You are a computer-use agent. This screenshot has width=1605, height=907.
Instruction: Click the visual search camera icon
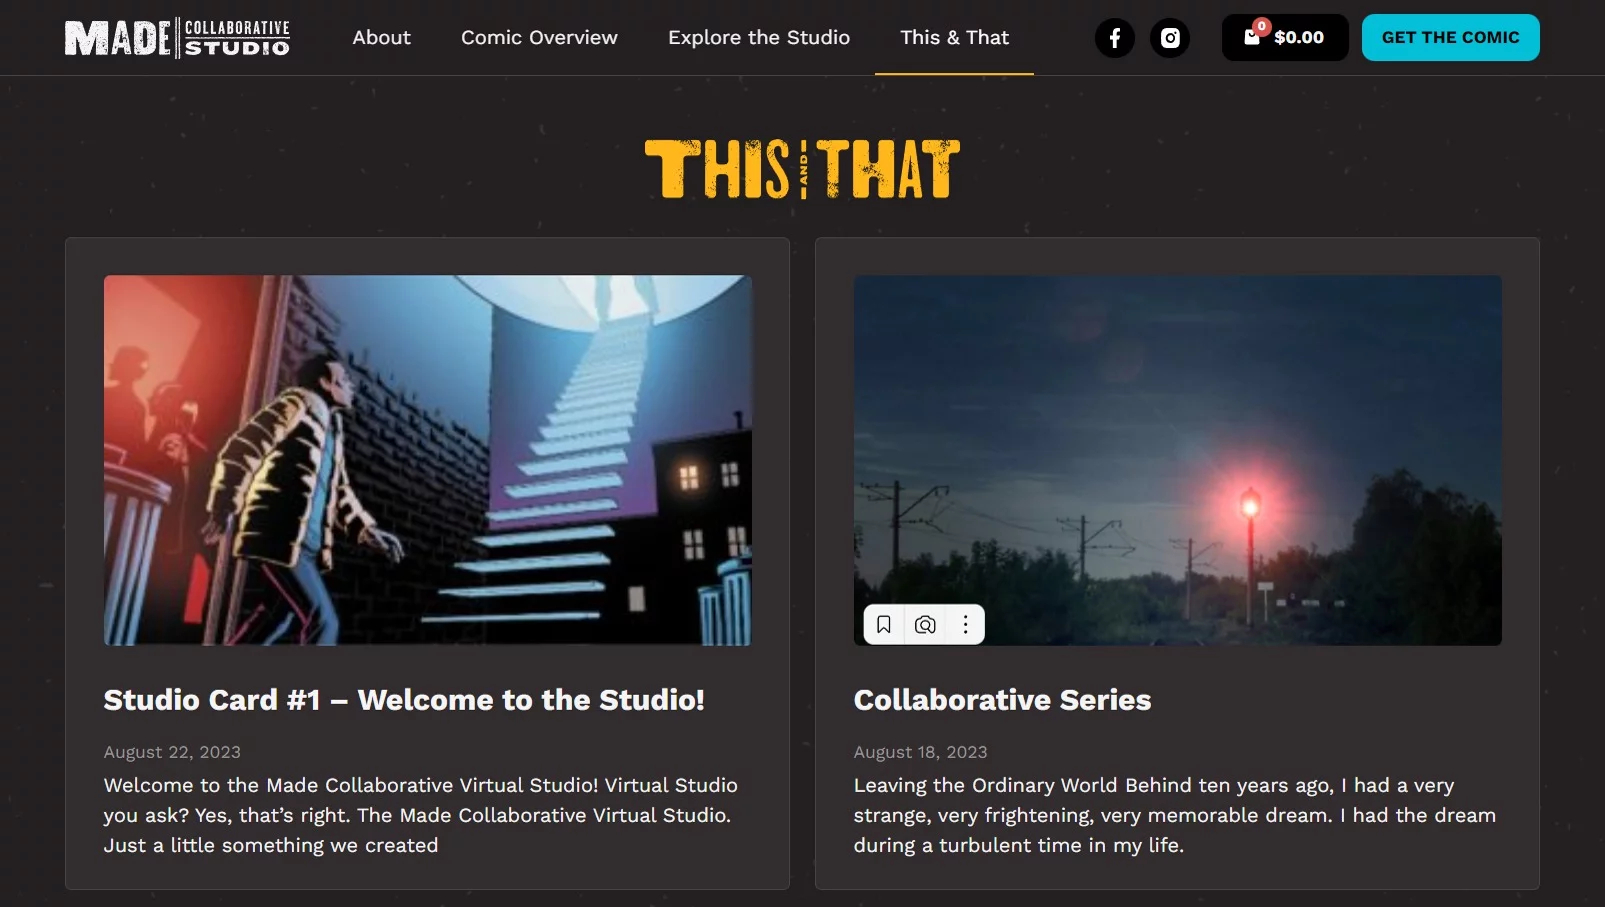(x=925, y=625)
